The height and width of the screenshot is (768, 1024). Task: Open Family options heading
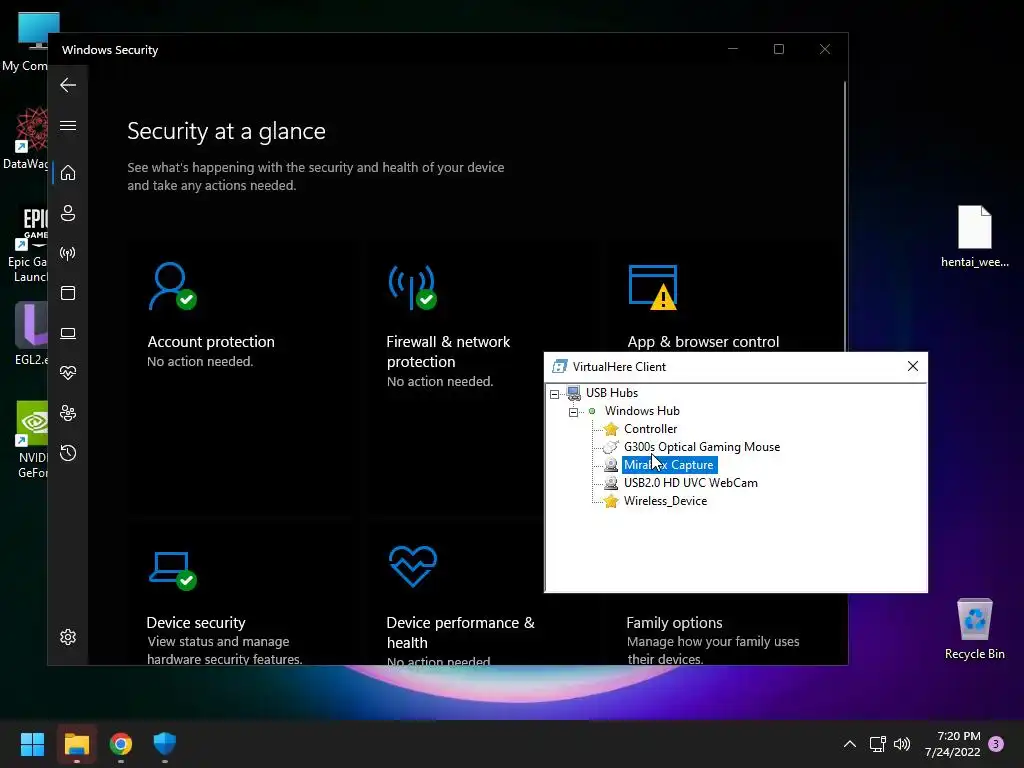[x=674, y=622]
